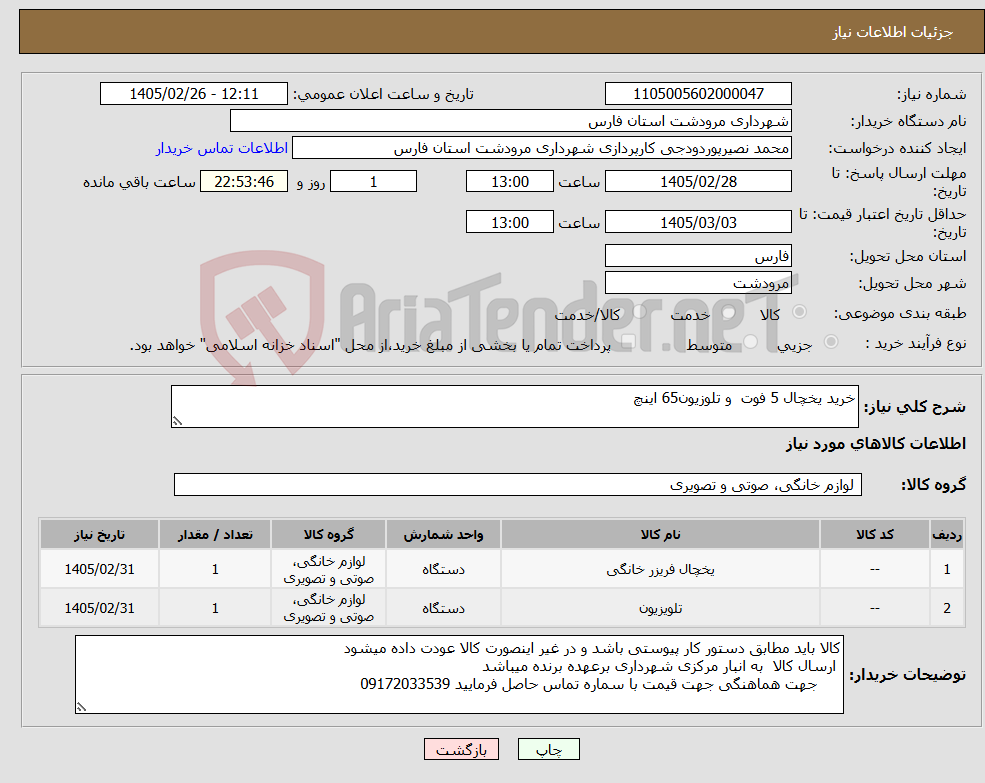
Task: Click goods group cell in television row
Action: (x=328, y=608)
